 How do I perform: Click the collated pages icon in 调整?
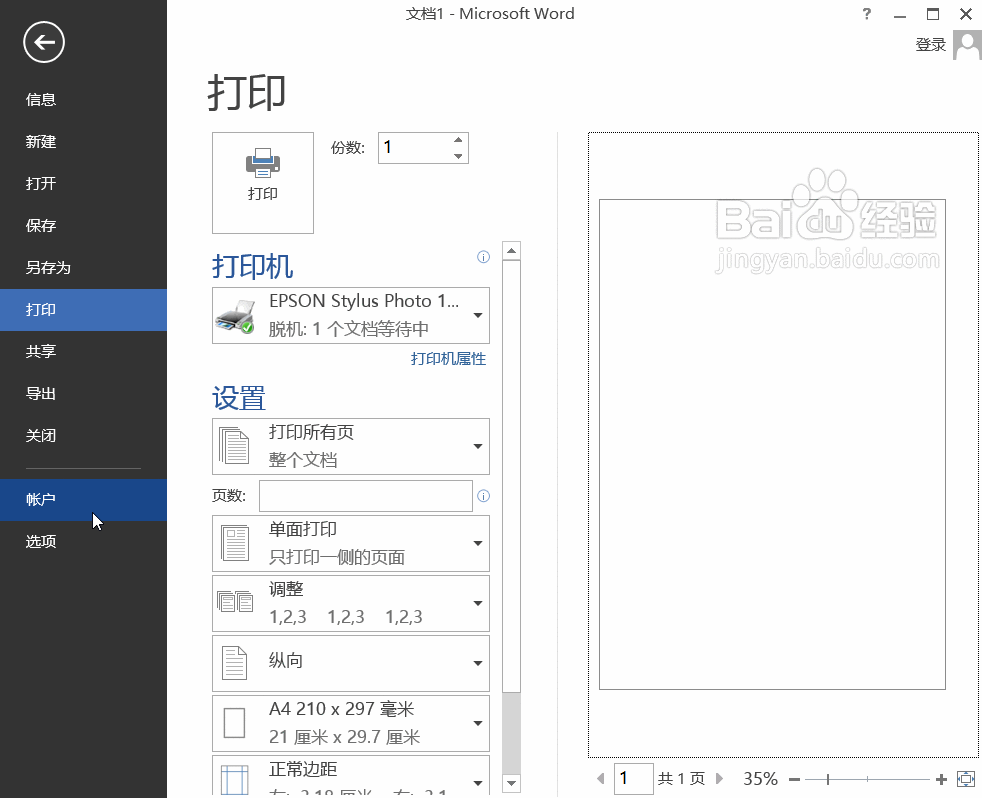click(235, 601)
